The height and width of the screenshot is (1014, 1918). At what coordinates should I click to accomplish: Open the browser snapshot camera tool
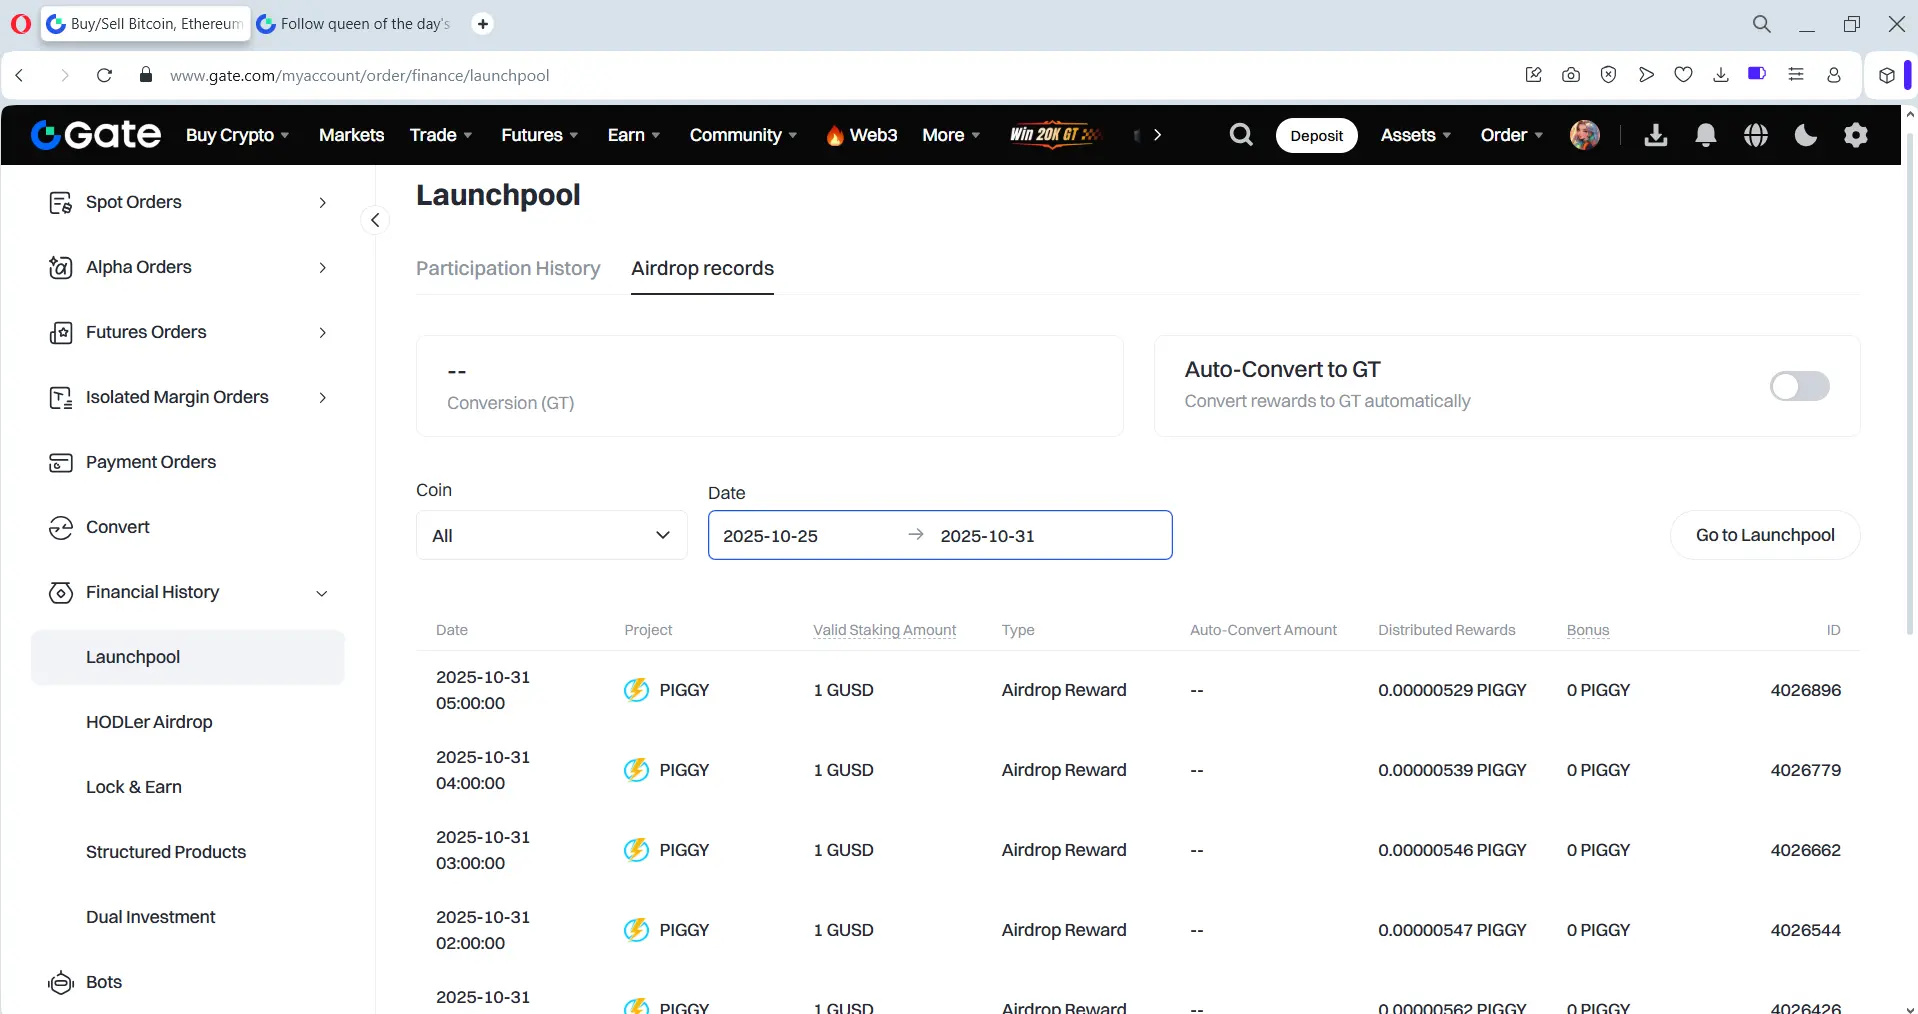pyautogui.click(x=1571, y=75)
